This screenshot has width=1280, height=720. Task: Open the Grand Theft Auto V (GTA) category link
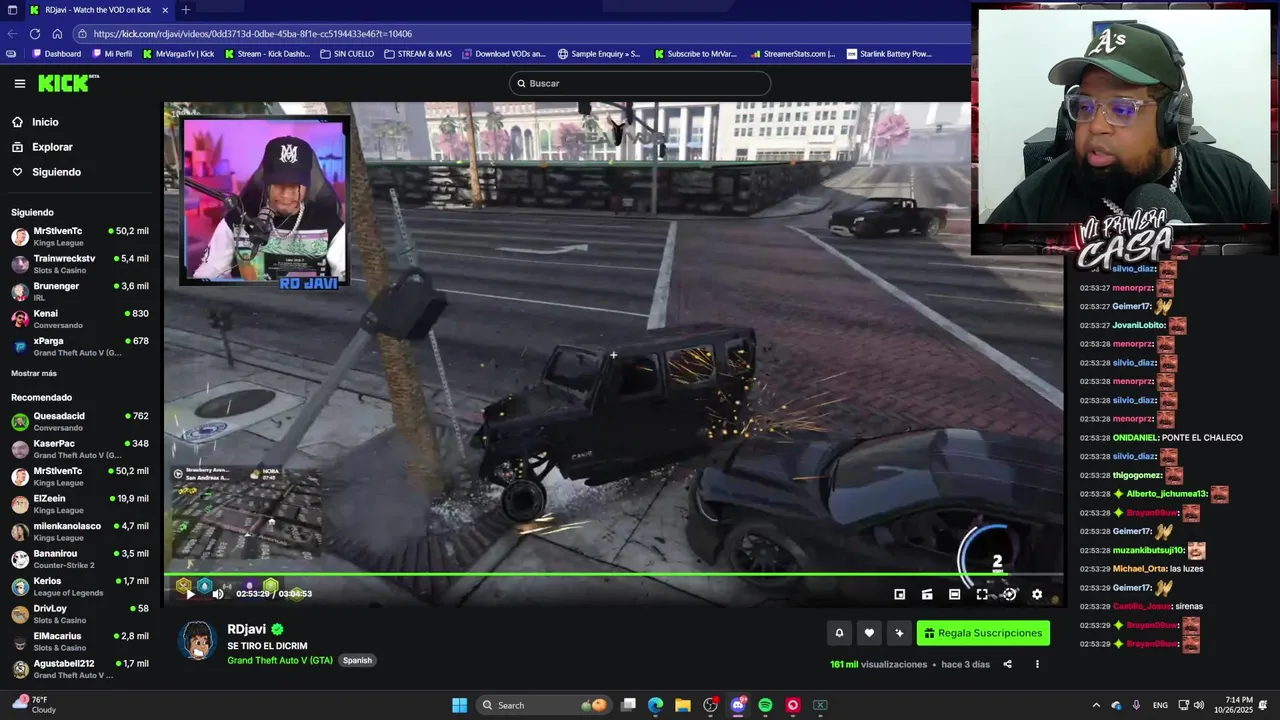tap(280, 660)
